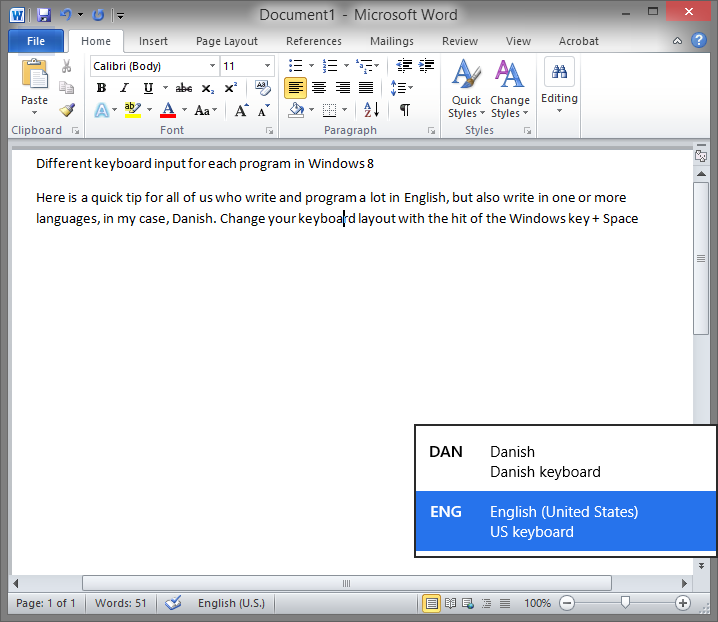
Task: Click the Bullets list icon
Action: pos(296,66)
